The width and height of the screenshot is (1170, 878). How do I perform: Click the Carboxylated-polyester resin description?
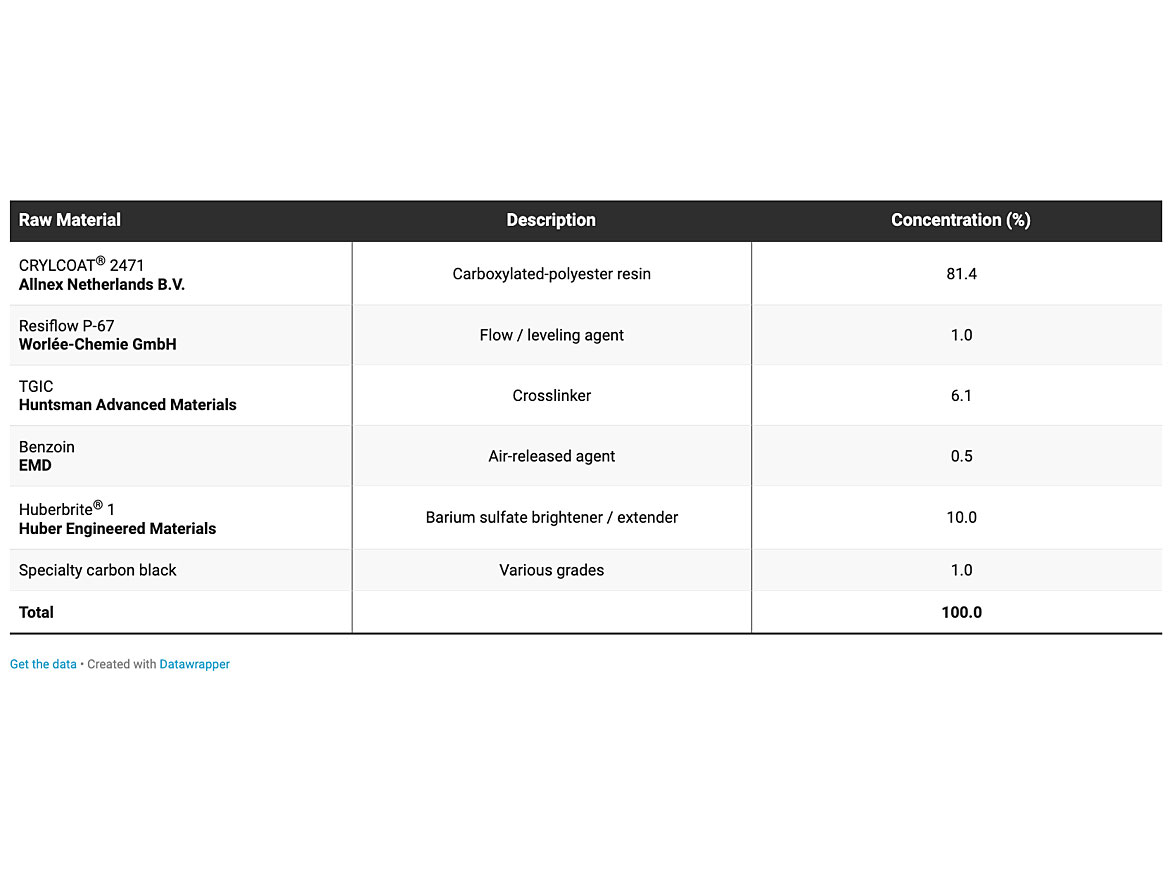pos(551,274)
